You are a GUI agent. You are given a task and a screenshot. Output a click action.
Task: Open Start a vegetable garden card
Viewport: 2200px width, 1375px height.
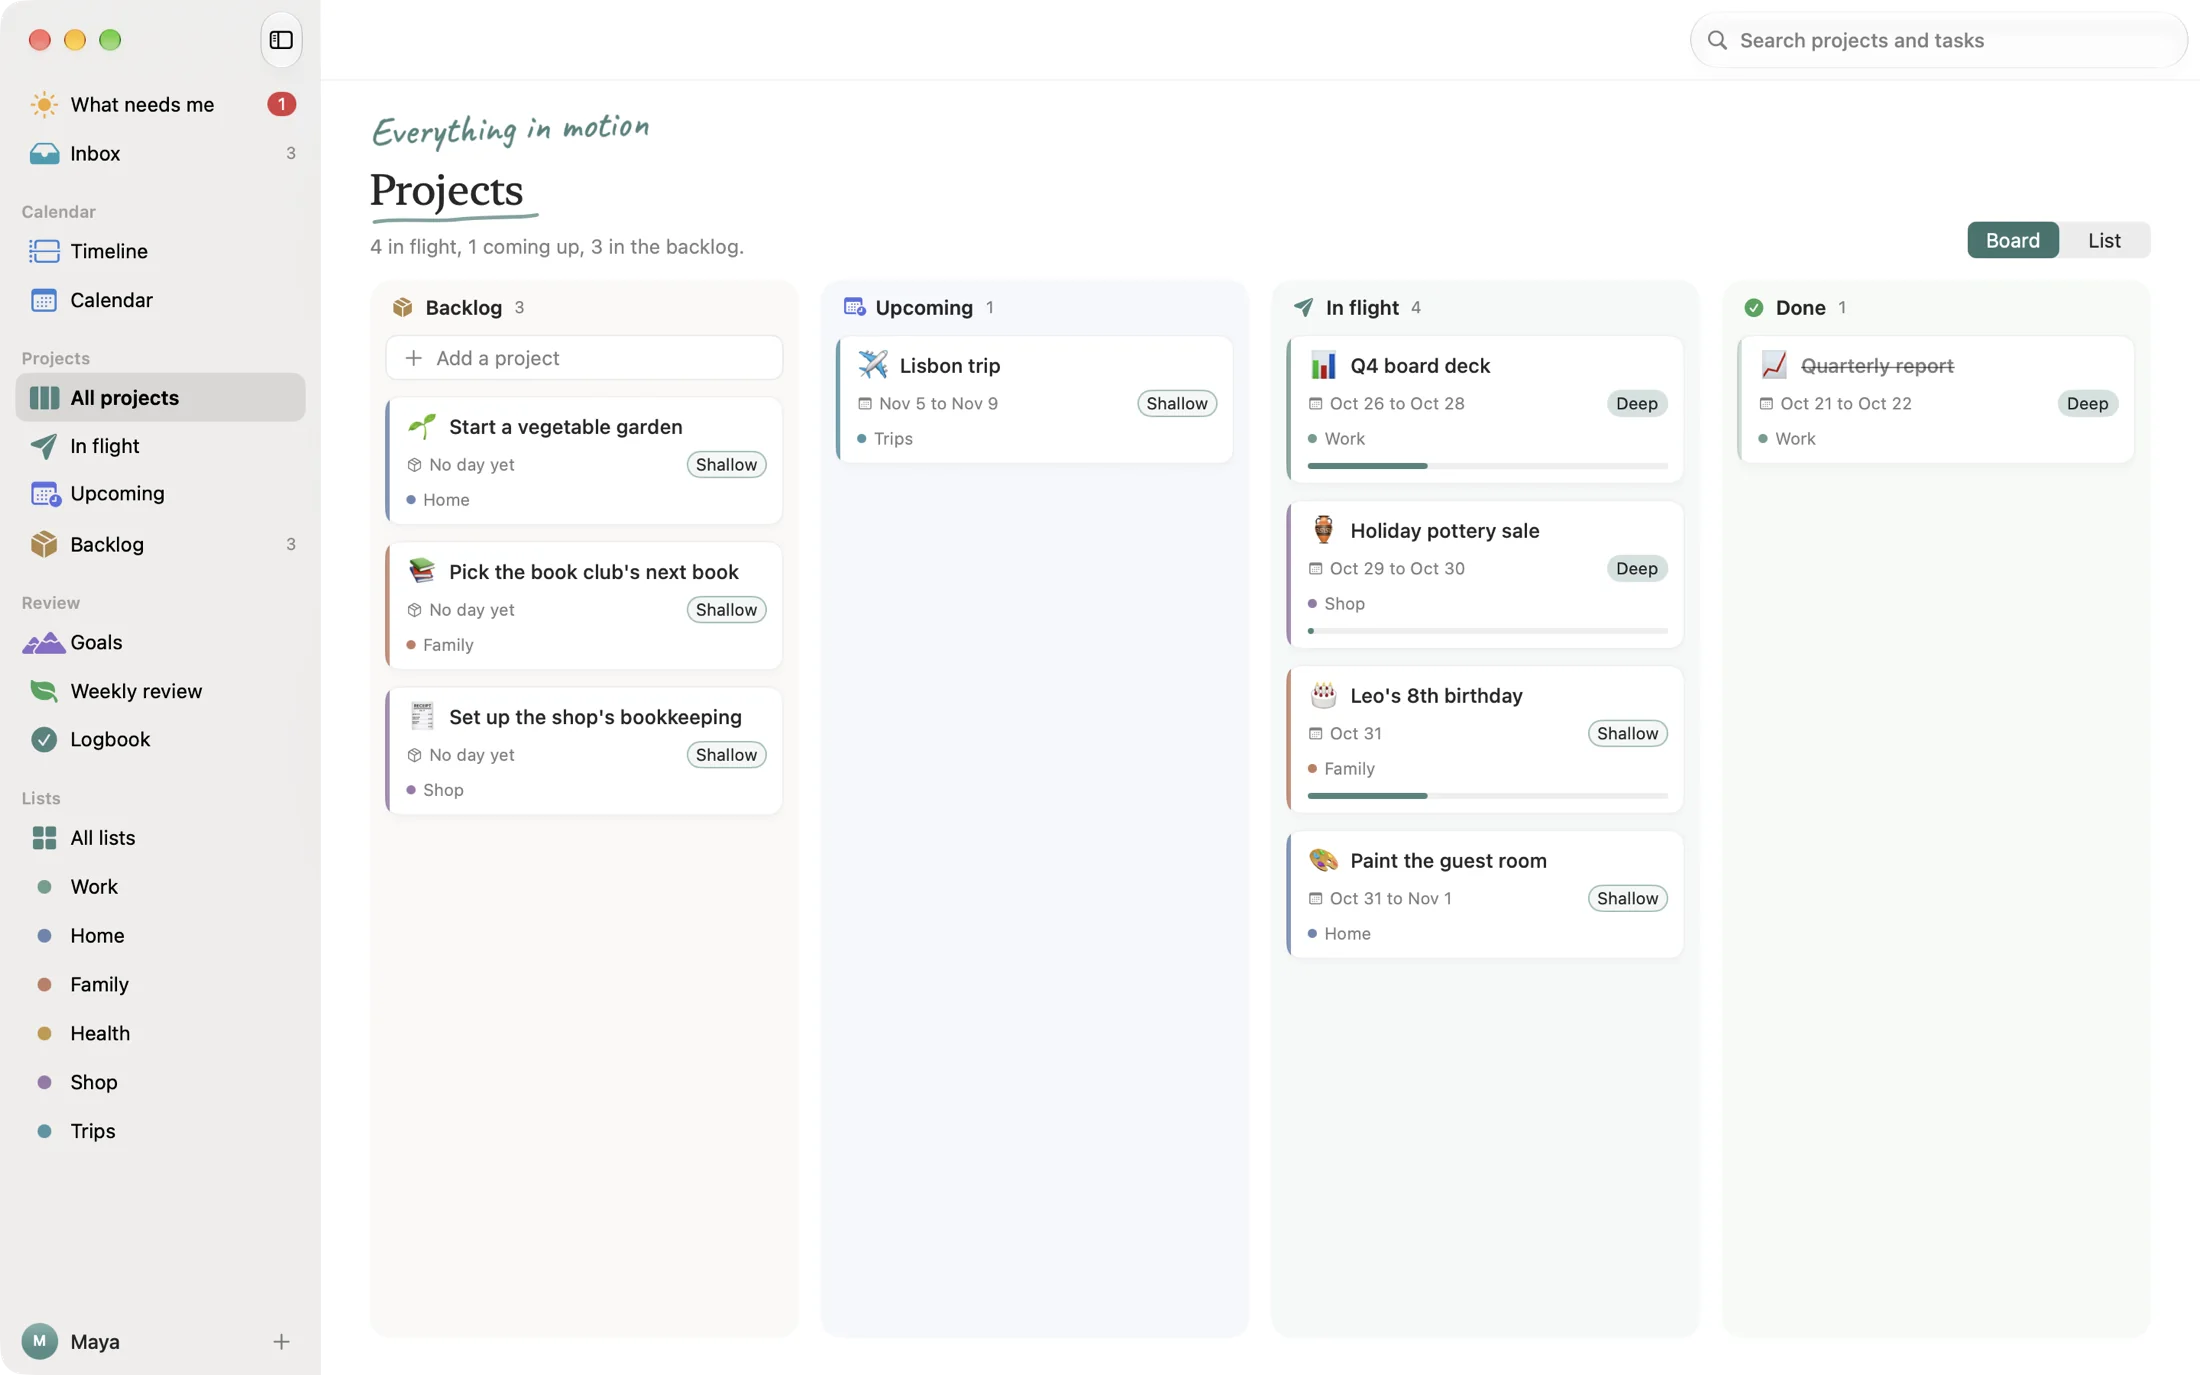(x=584, y=461)
